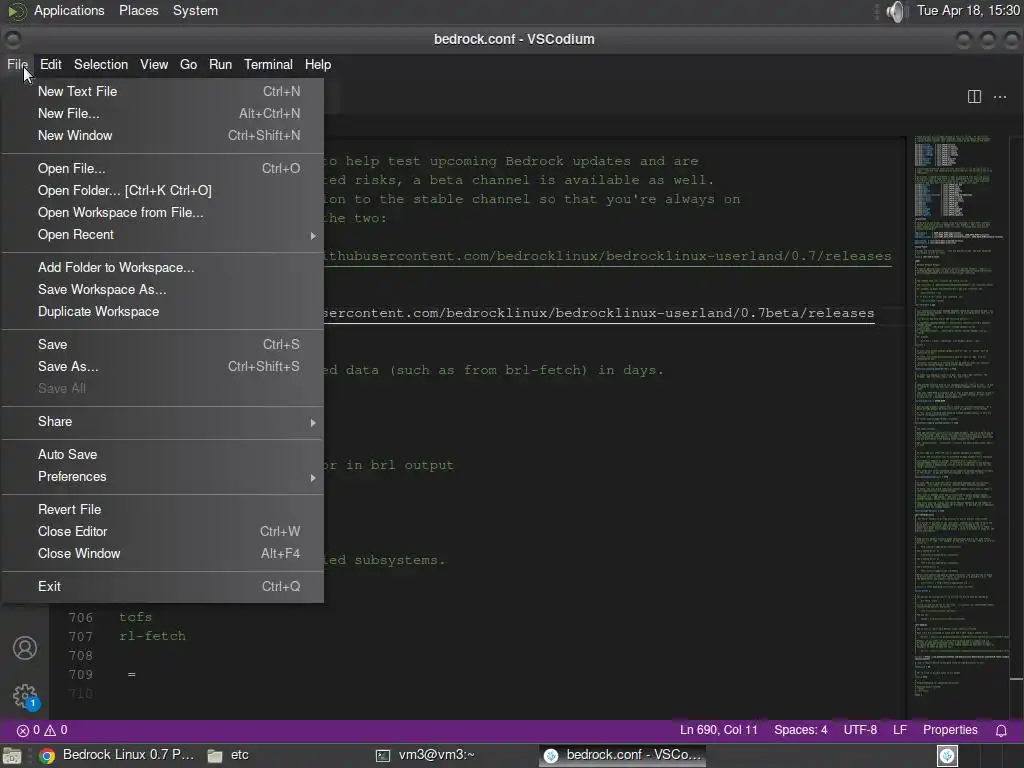This screenshot has width=1024, height=768.
Task: Choose Open File...
Action: point(163,168)
